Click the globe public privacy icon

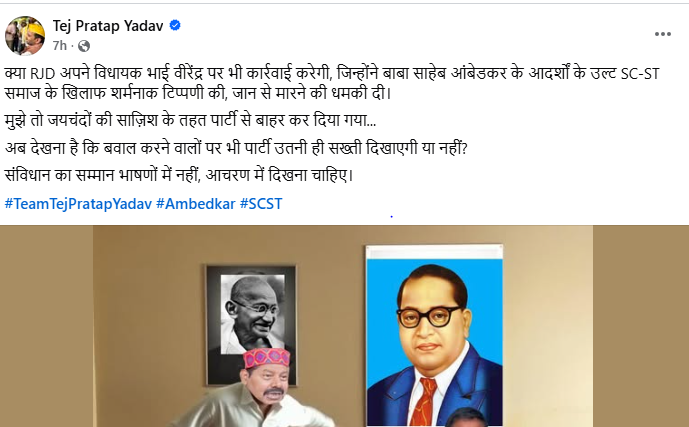(x=84, y=46)
